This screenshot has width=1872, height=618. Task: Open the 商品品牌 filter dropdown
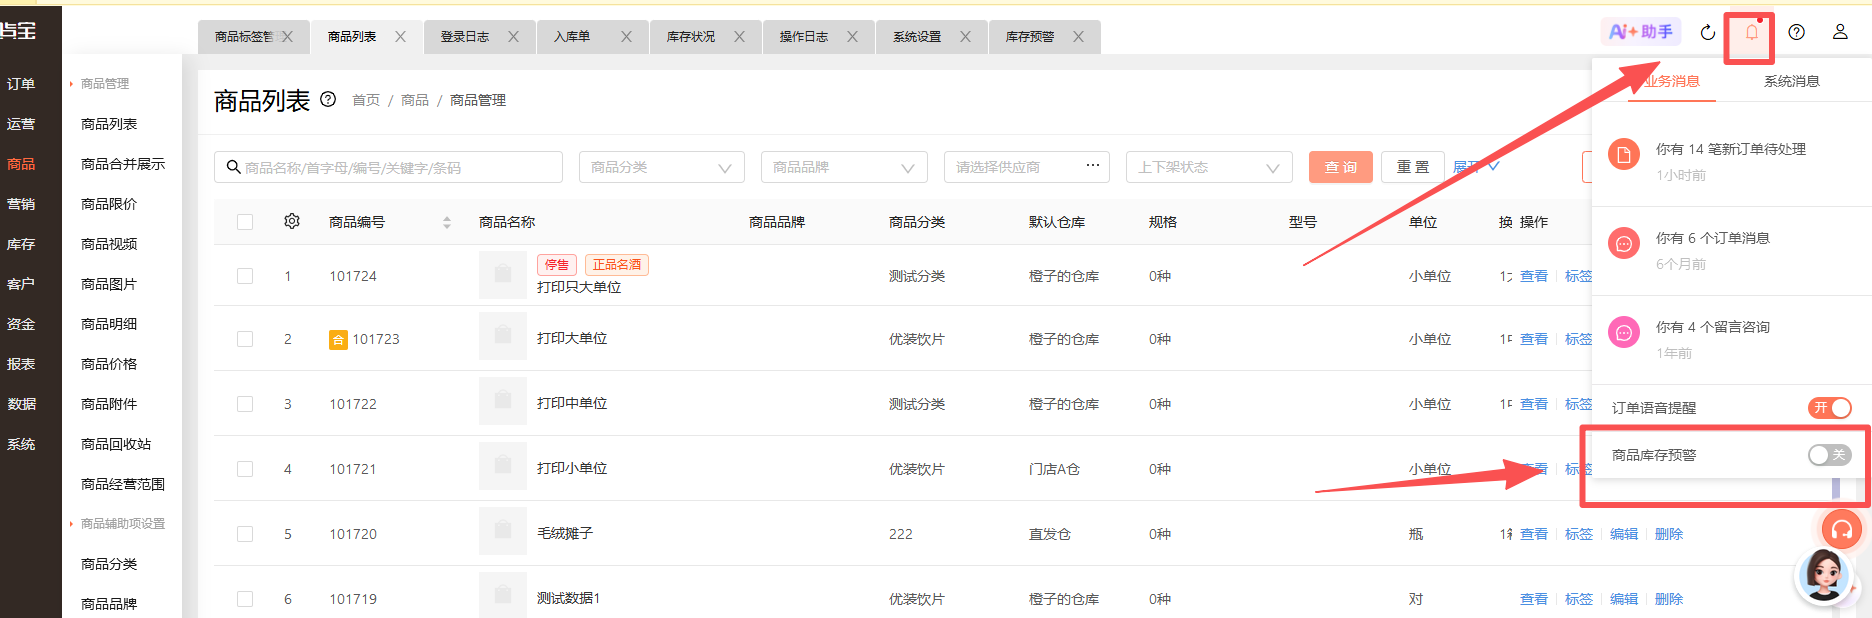[844, 167]
